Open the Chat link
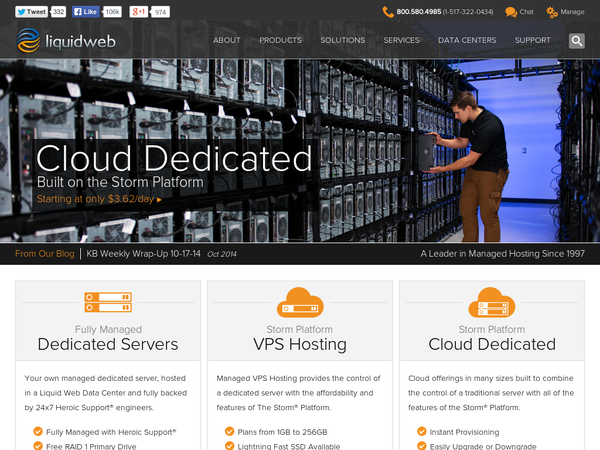 (526, 12)
